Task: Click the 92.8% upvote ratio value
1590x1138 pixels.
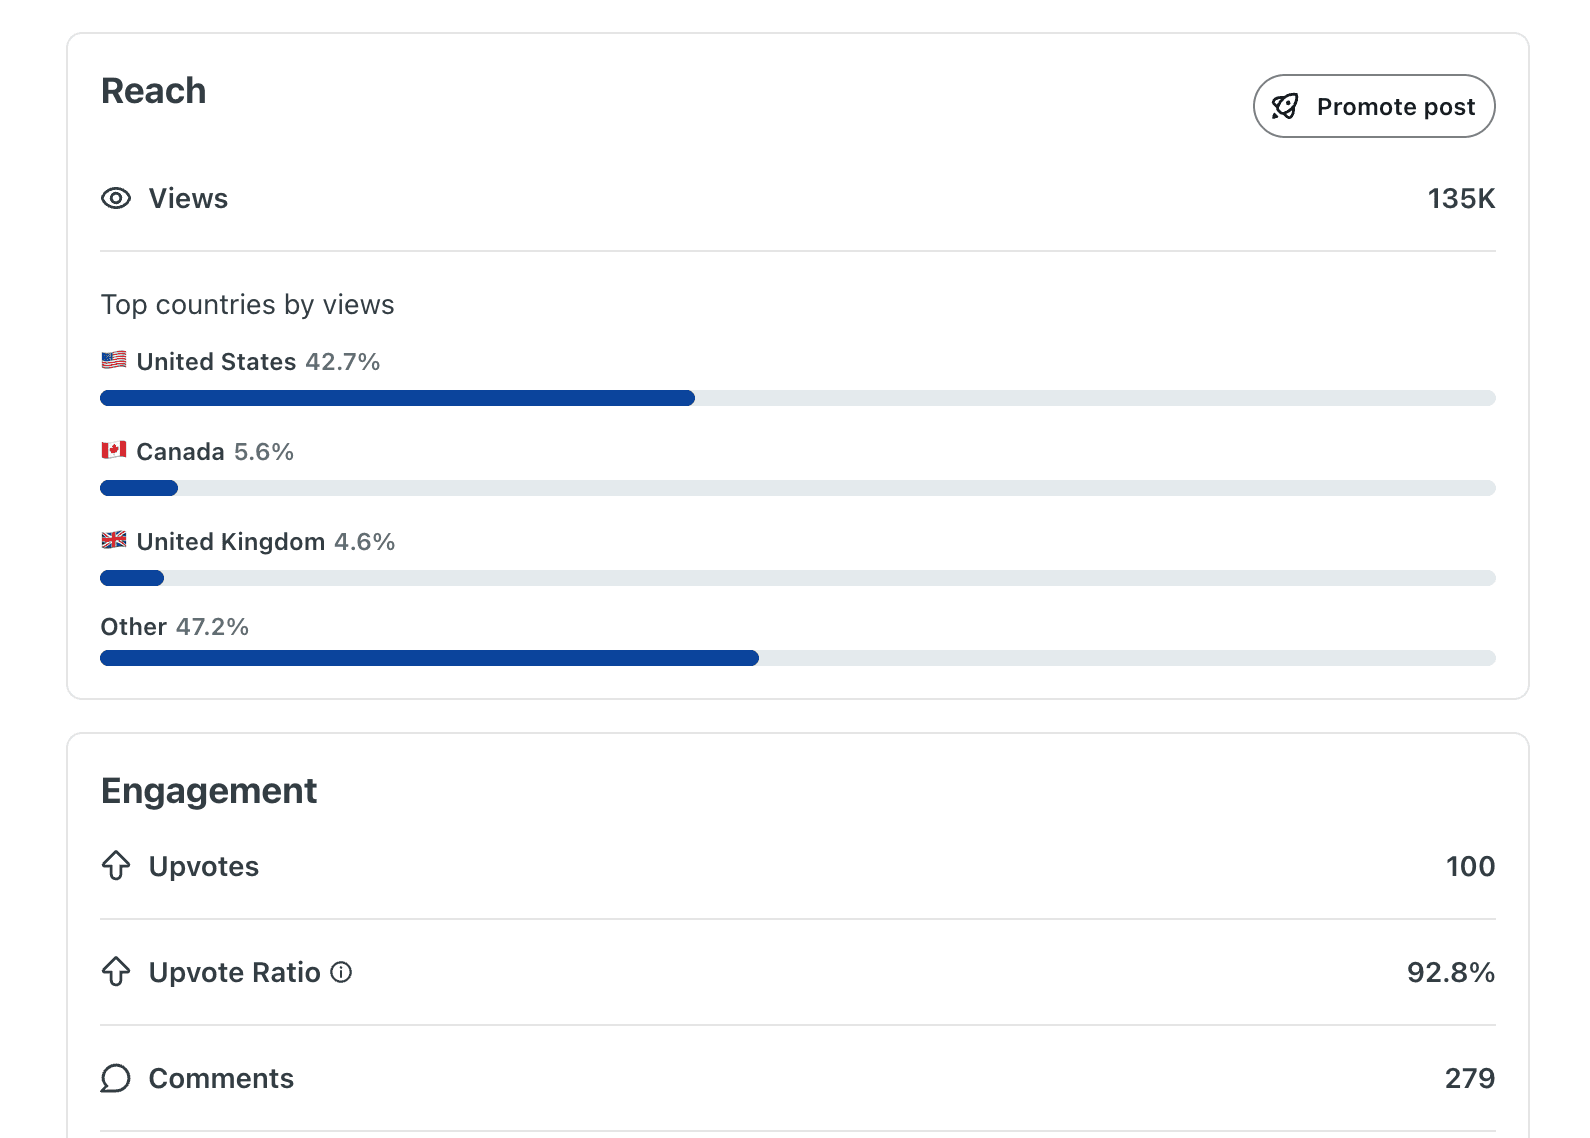Action: (1451, 972)
